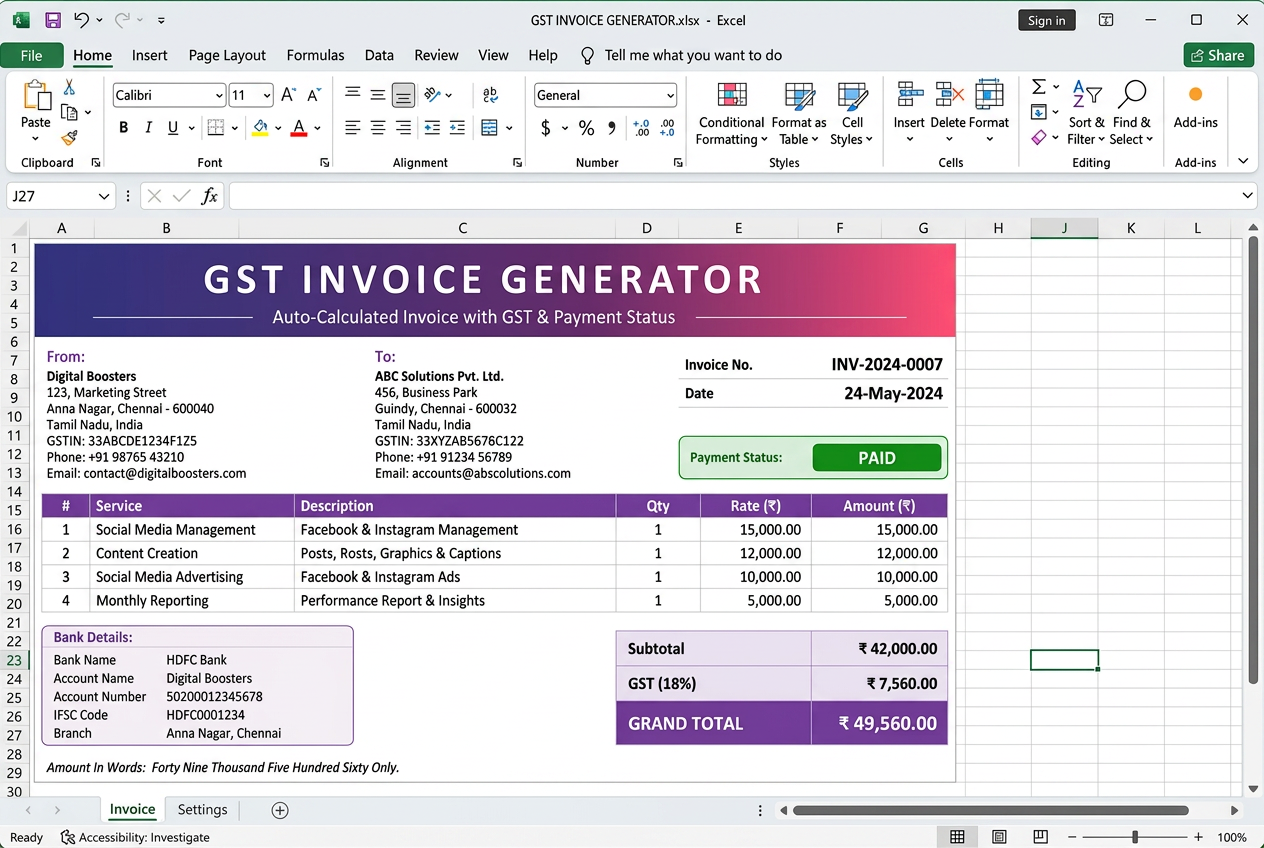Click the Merge & Center icon
This screenshot has width=1264, height=848.
point(490,127)
